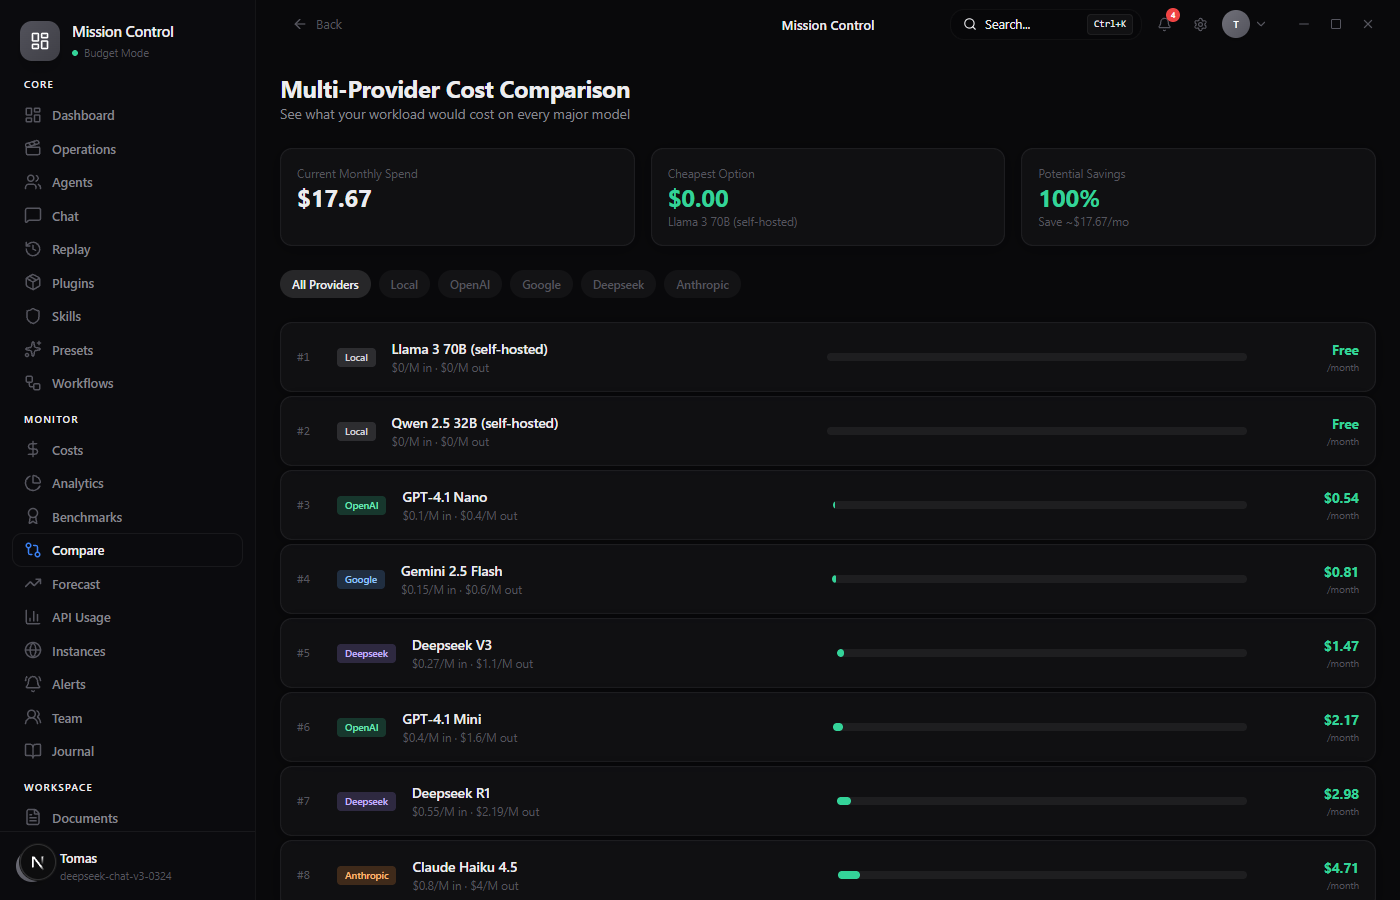Filter providers by Deepseek
This screenshot has height=900, width=1400.
click(618, 285)
